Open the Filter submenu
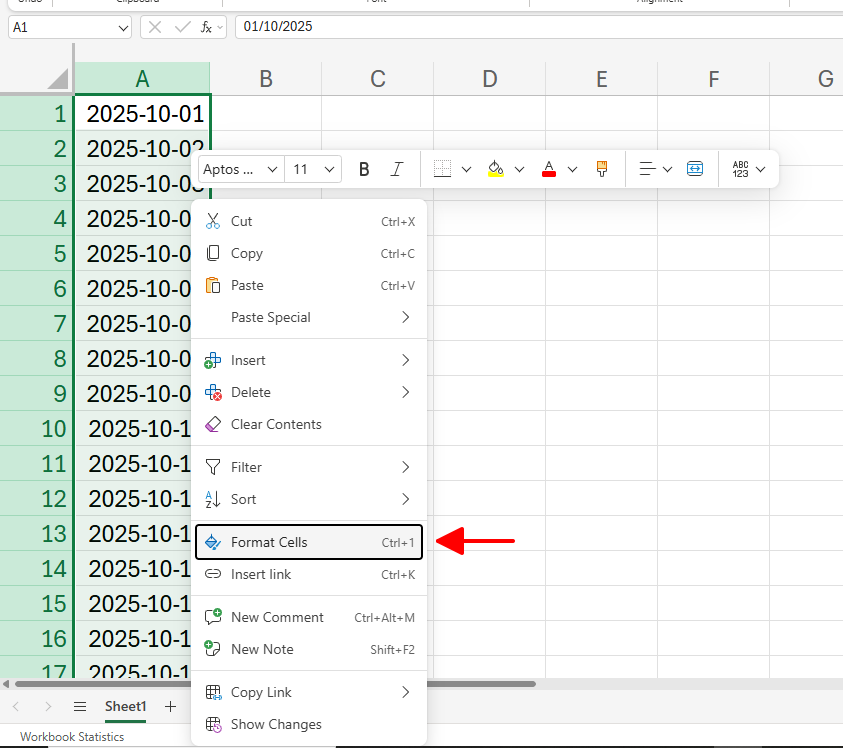Image resolution: width=843 pixels, height=748 pixels. pos(309,467)
